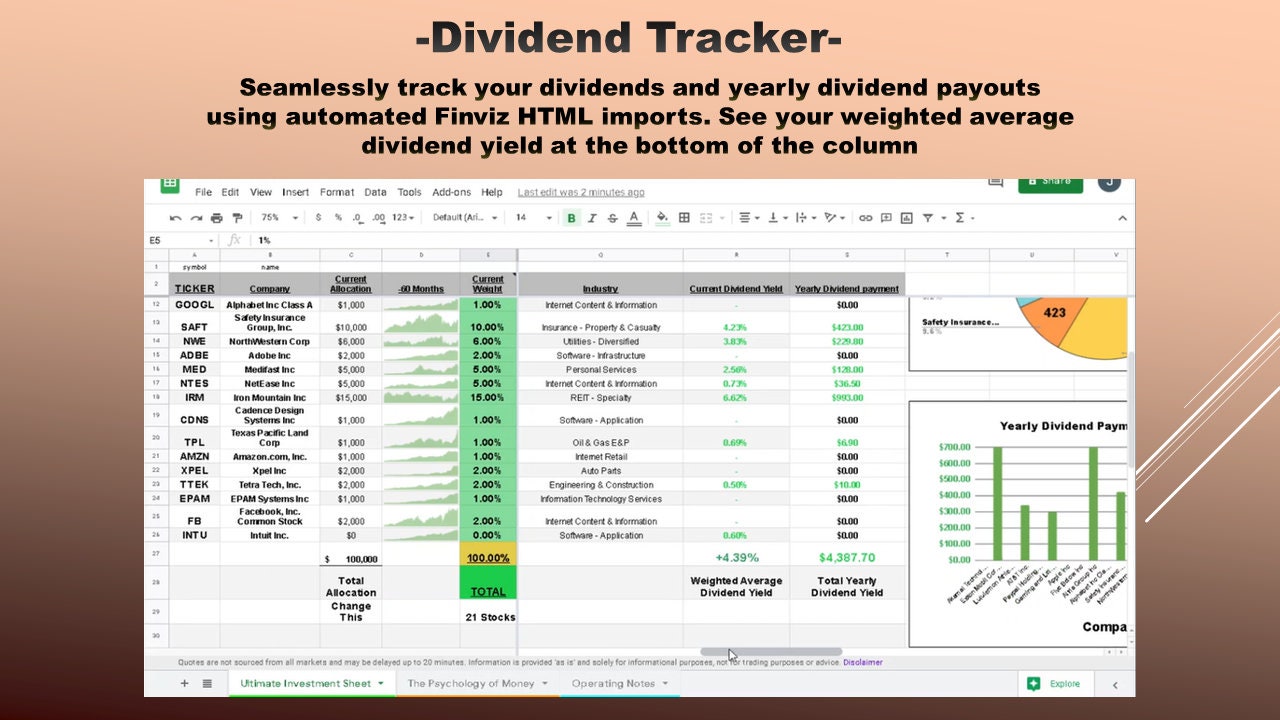Switch to The Psychology of Money tab
Screen dimensions: 1280x720
tap(477, 684)
